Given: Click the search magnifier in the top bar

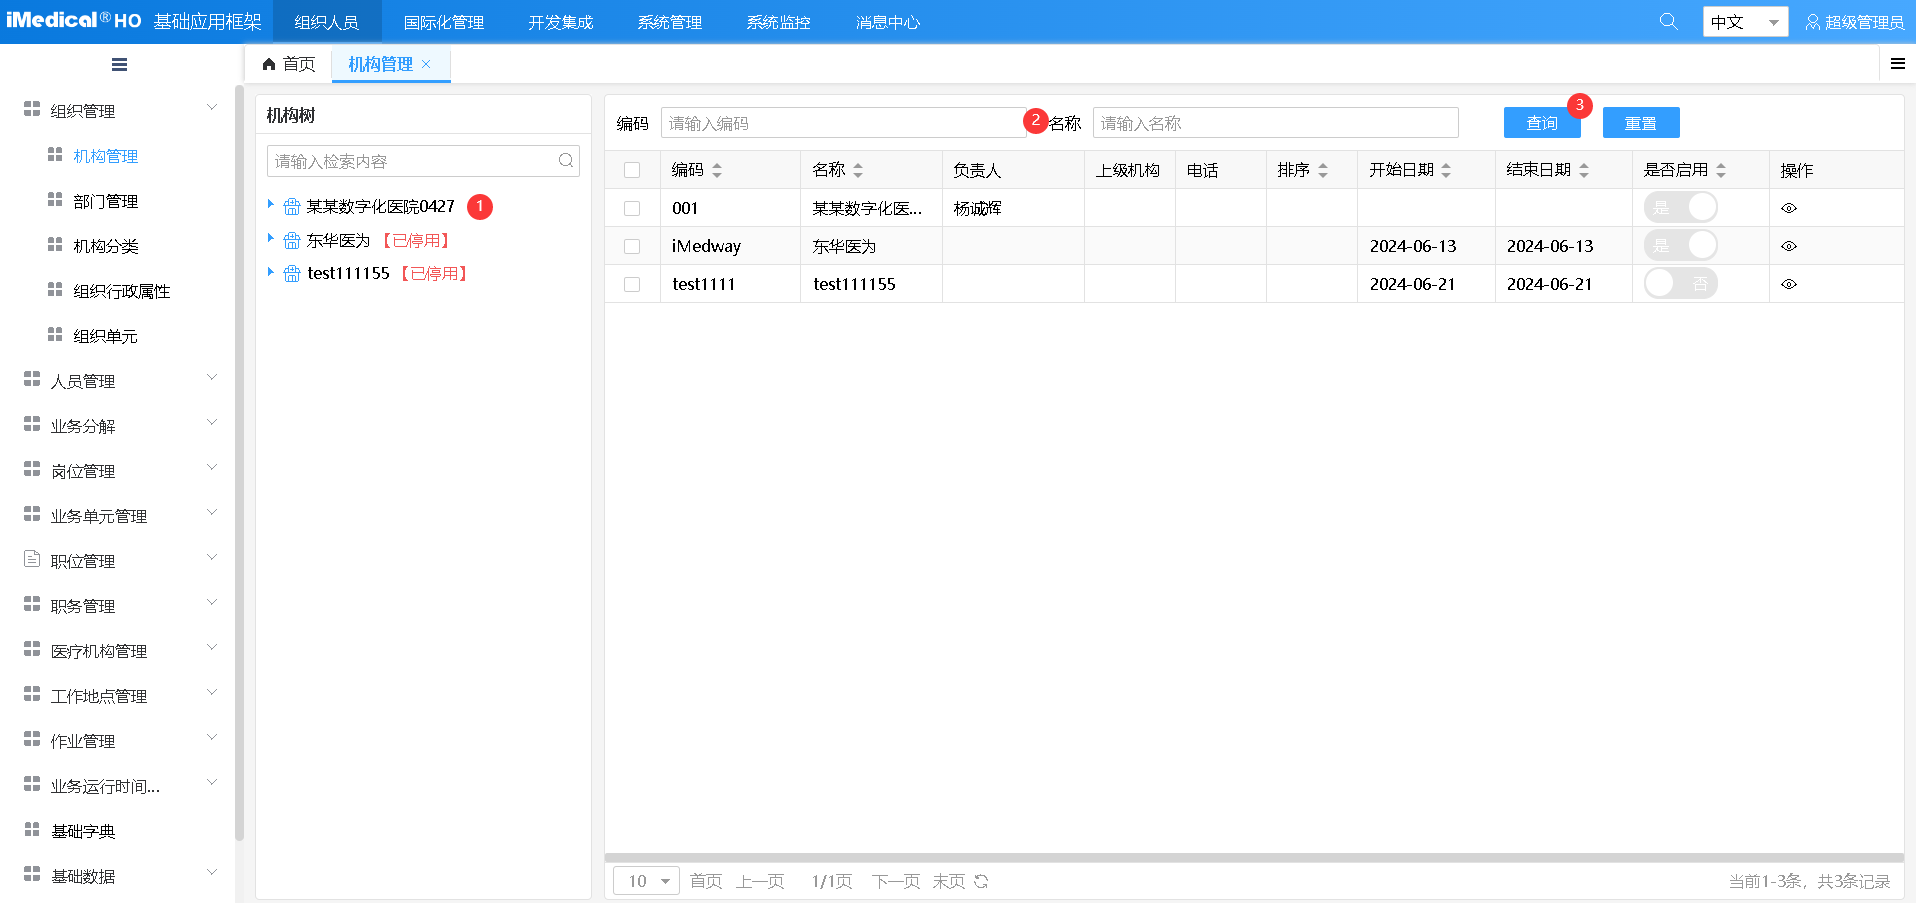Looking at the screenshot, I should pos(1668,20).
